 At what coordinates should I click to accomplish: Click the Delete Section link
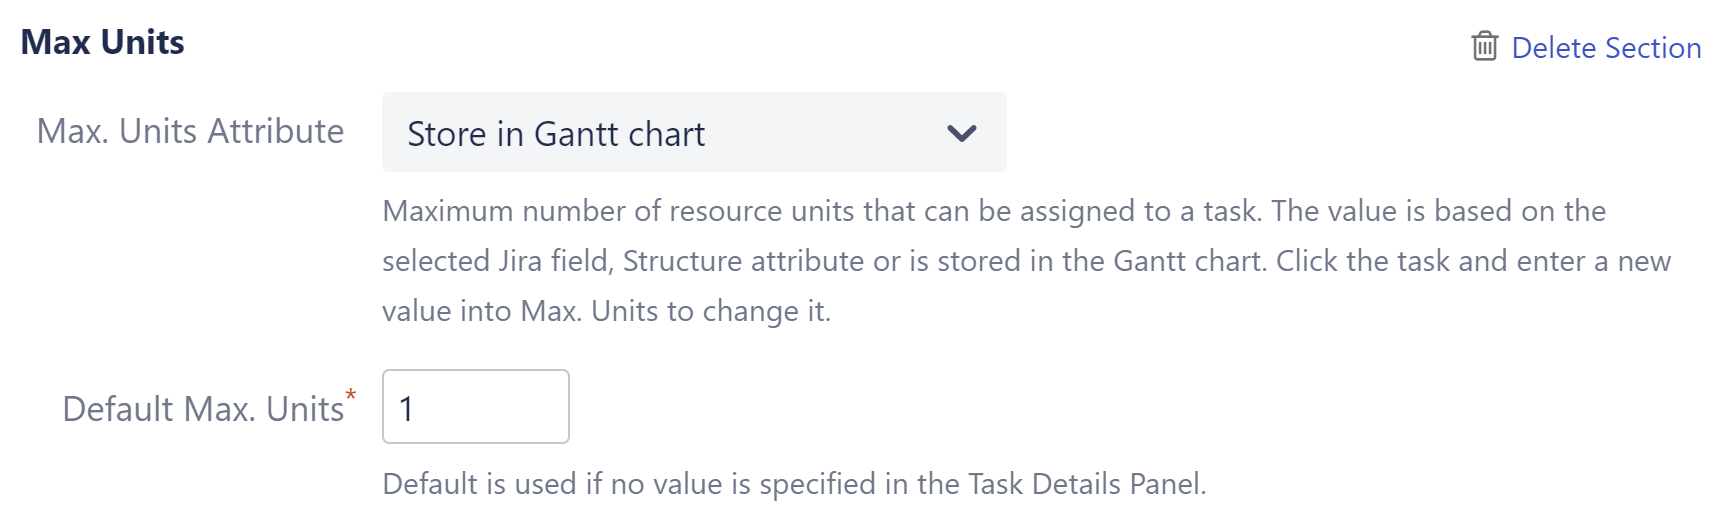click(x=1606, y=48)
